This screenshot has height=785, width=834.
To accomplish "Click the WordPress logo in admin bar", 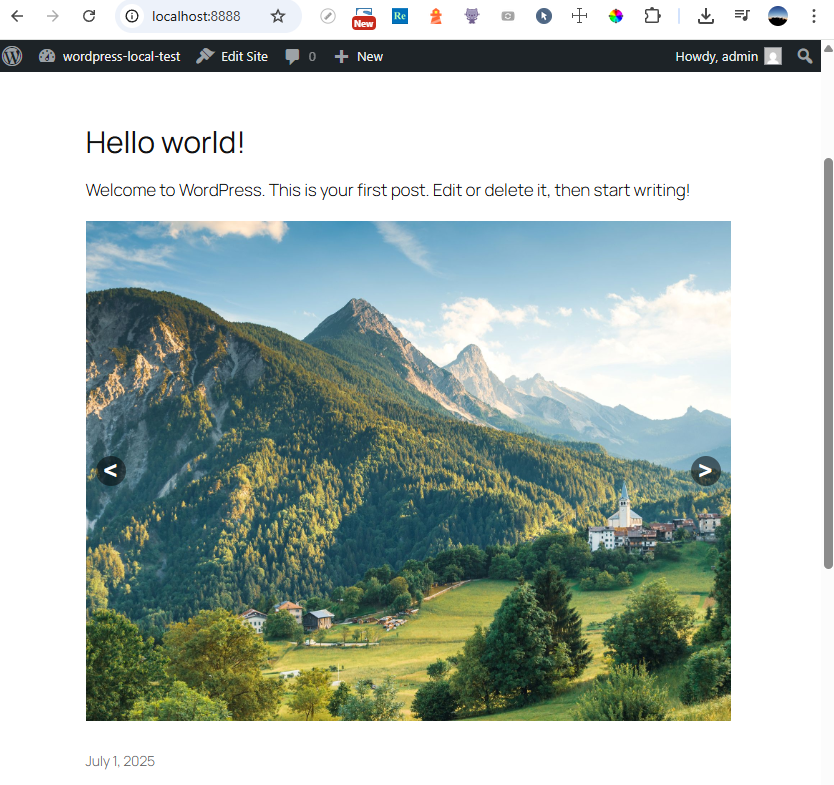I will [x=12, y=56].
